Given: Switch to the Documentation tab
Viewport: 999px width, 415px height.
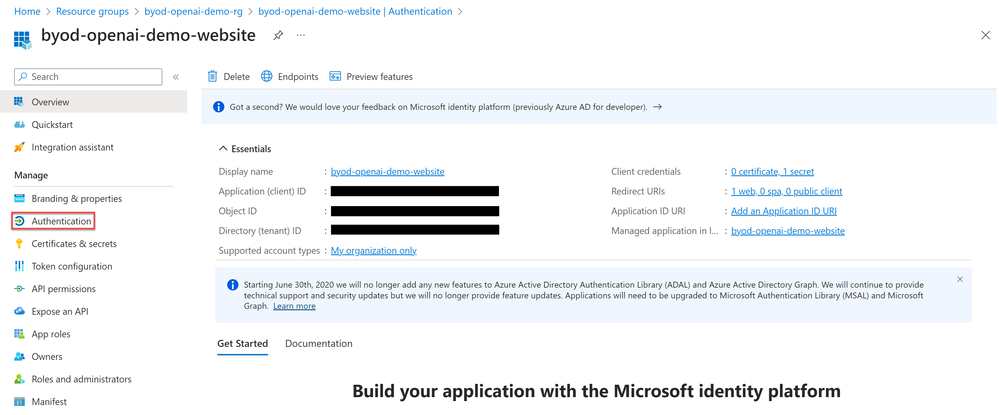Looking at the screenshot, I should (319, 344).
